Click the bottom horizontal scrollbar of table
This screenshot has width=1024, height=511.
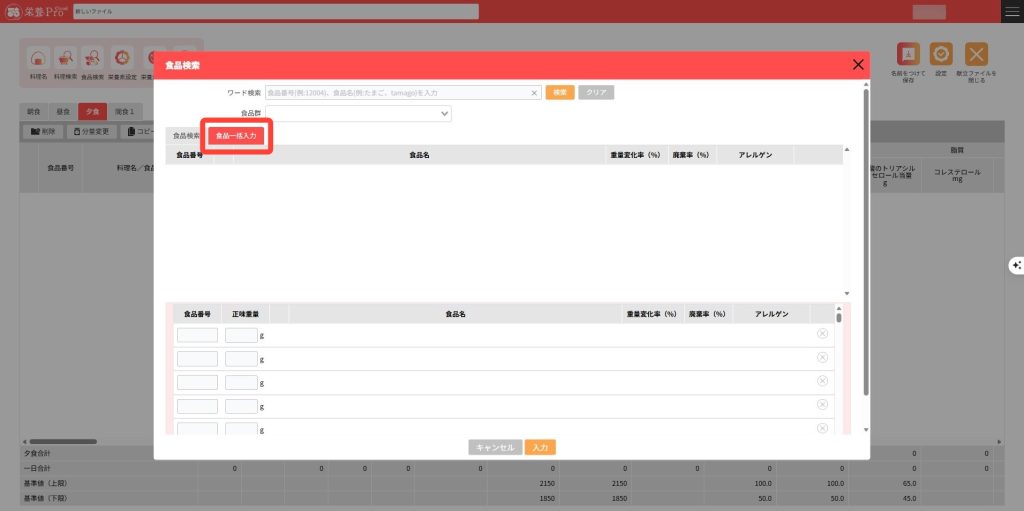click(62, 441)
